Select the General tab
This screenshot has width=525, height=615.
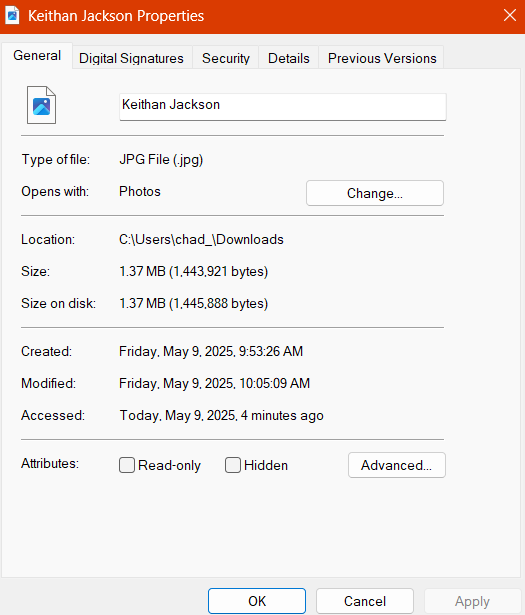pyautogui.click(x=37, y=56)
